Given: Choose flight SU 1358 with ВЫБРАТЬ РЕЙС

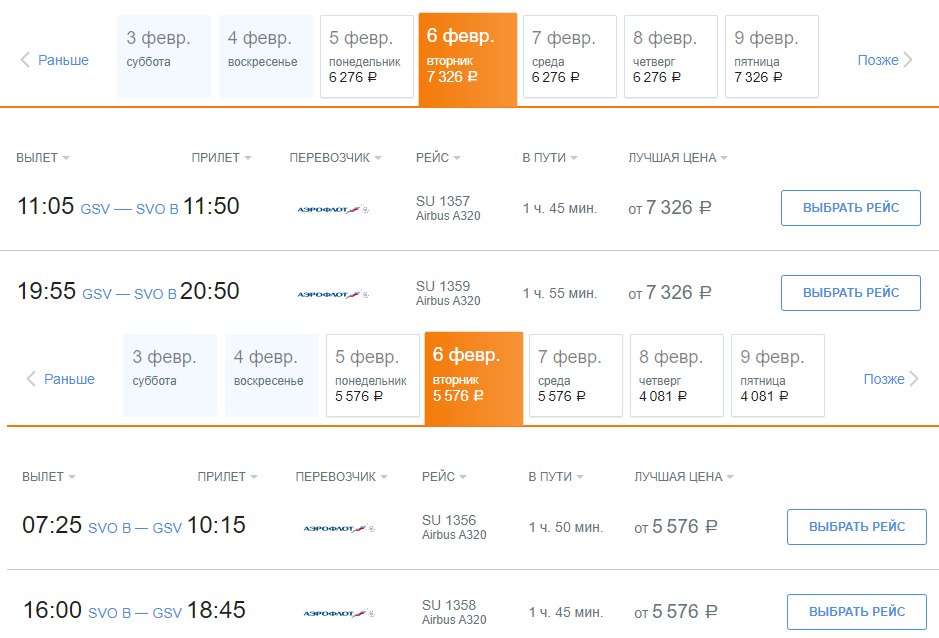Looking at the screenshot, I should 856,612.
